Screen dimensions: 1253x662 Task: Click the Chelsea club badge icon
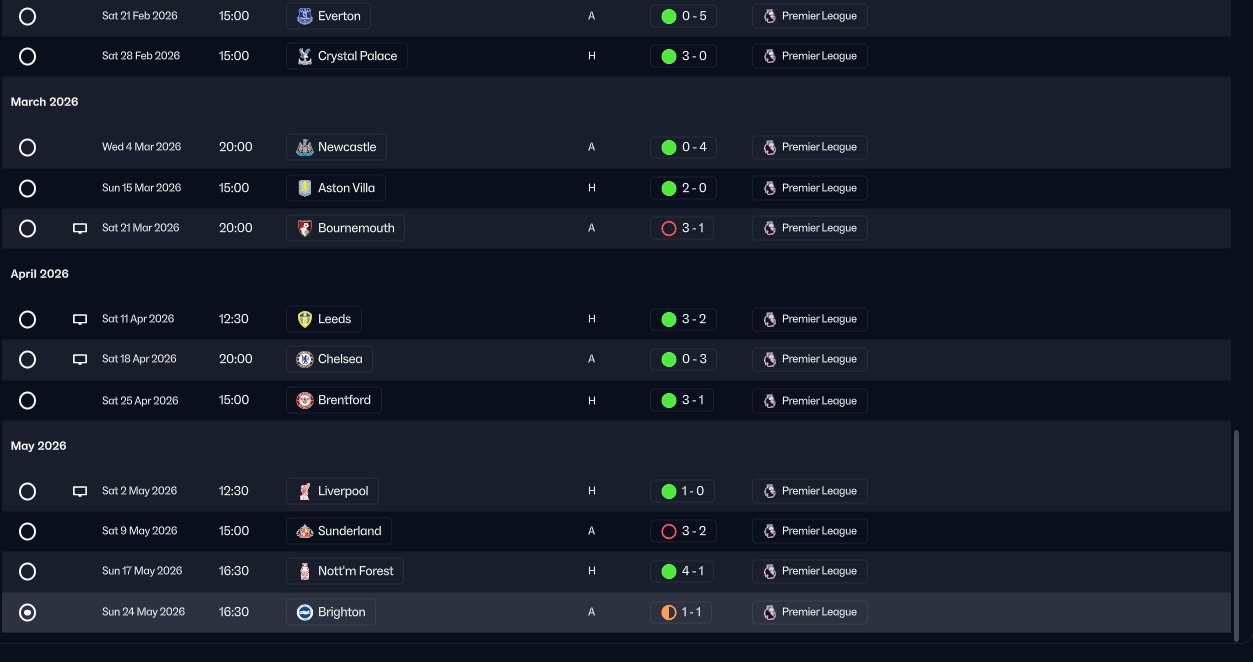[x=305, y=359]
